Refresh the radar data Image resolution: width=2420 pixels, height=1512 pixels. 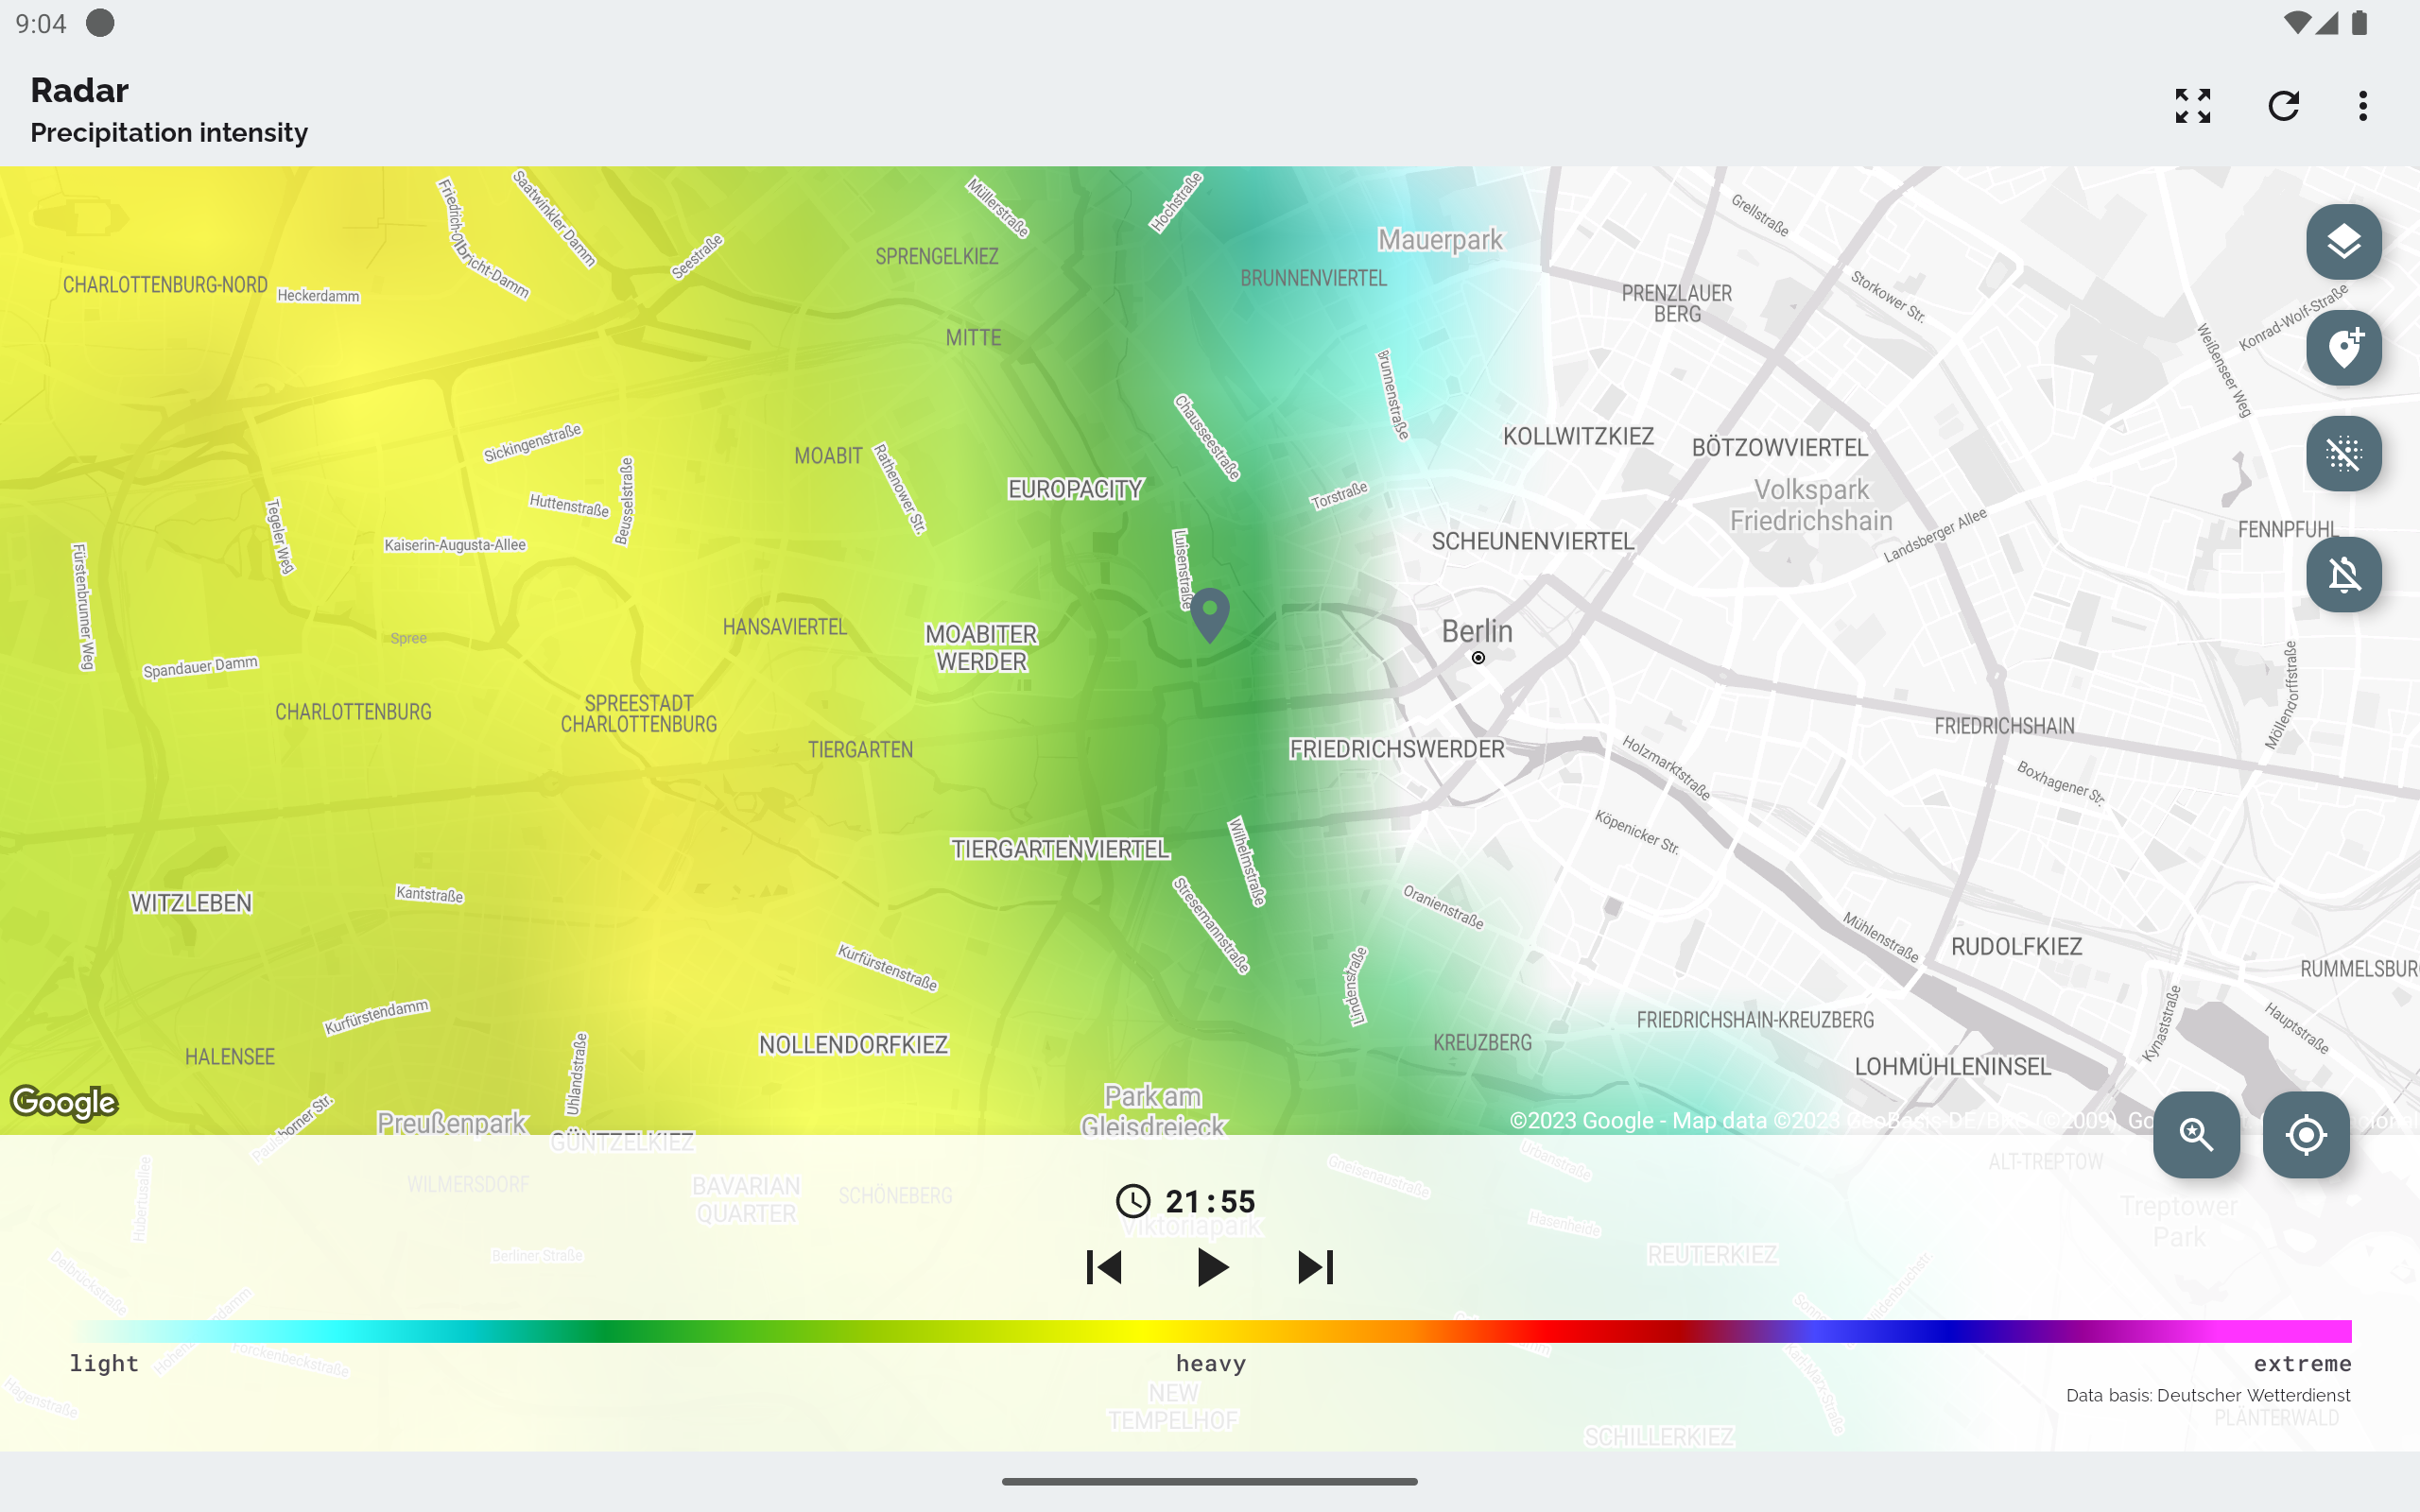click(2283, 106)
